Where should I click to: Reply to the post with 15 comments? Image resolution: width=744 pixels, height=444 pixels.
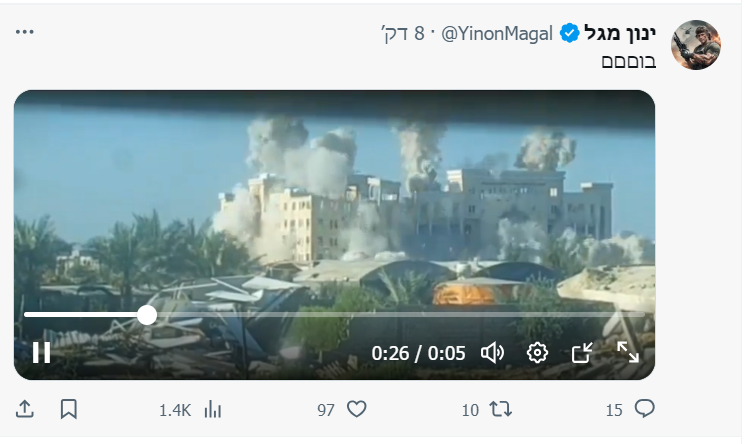(645, 409)
